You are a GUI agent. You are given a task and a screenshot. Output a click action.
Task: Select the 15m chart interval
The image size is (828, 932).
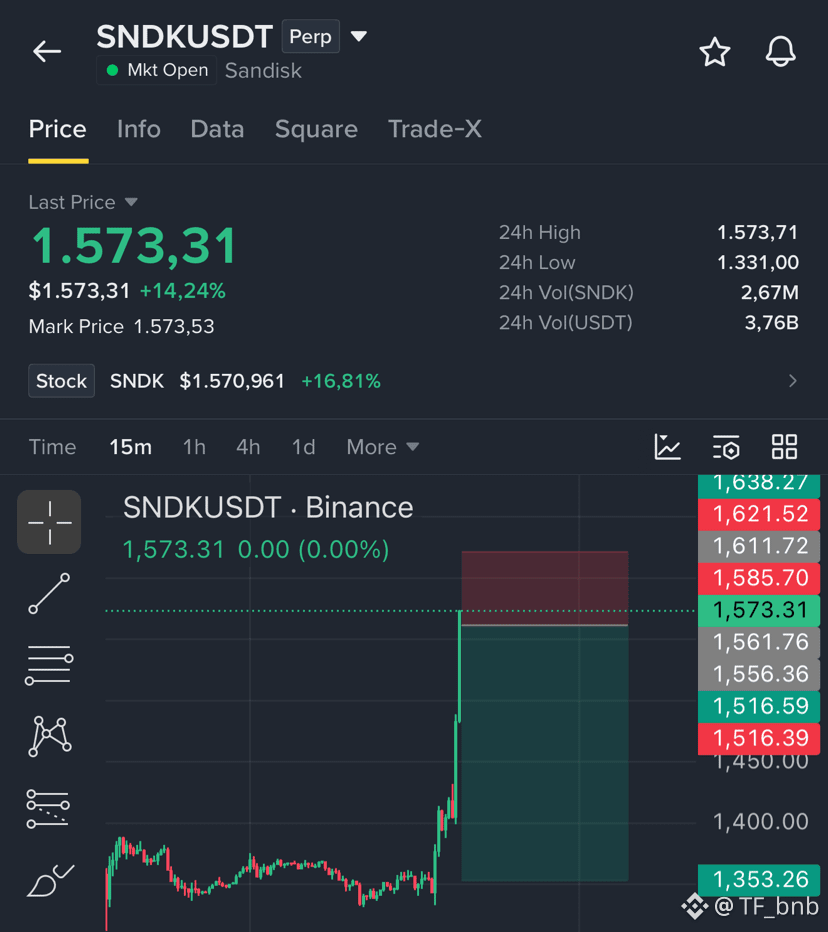130,447
